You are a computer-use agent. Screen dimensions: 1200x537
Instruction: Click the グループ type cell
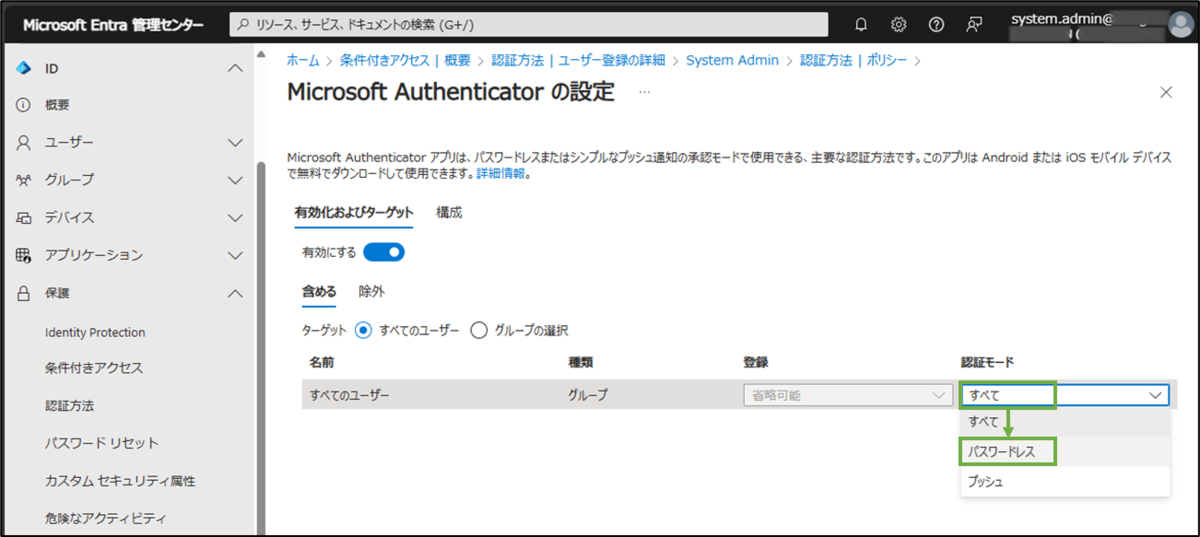click(x=588, y=395)
